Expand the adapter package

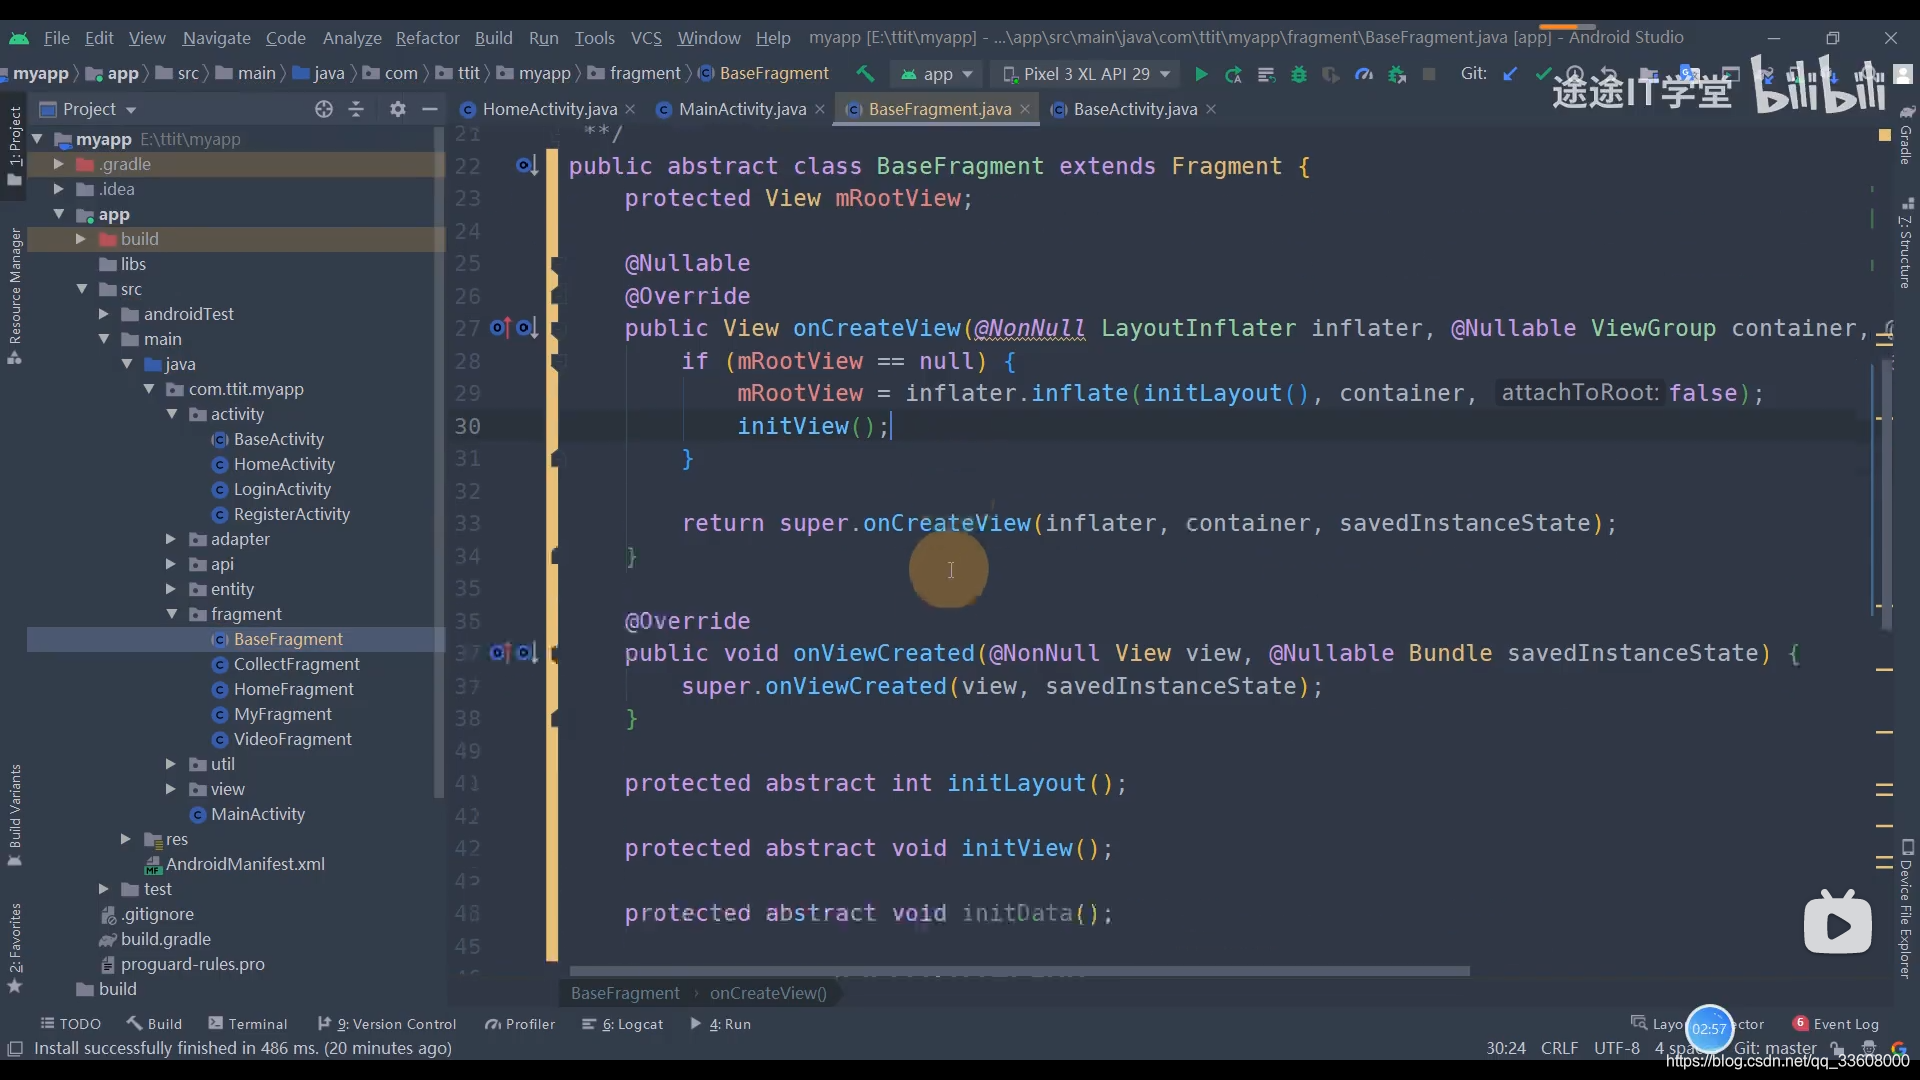(x=171, y=539)
